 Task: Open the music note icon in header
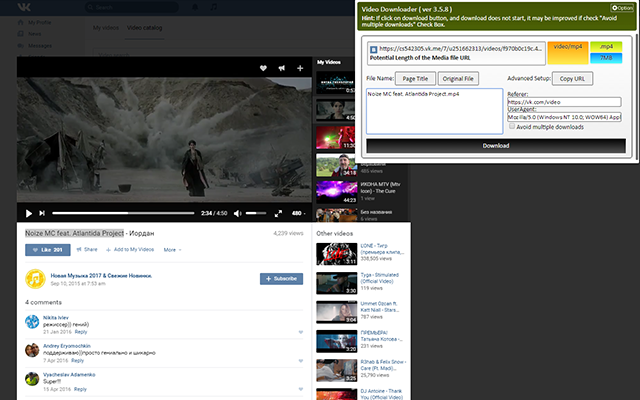pyautogui.click(x=214, y=7)
